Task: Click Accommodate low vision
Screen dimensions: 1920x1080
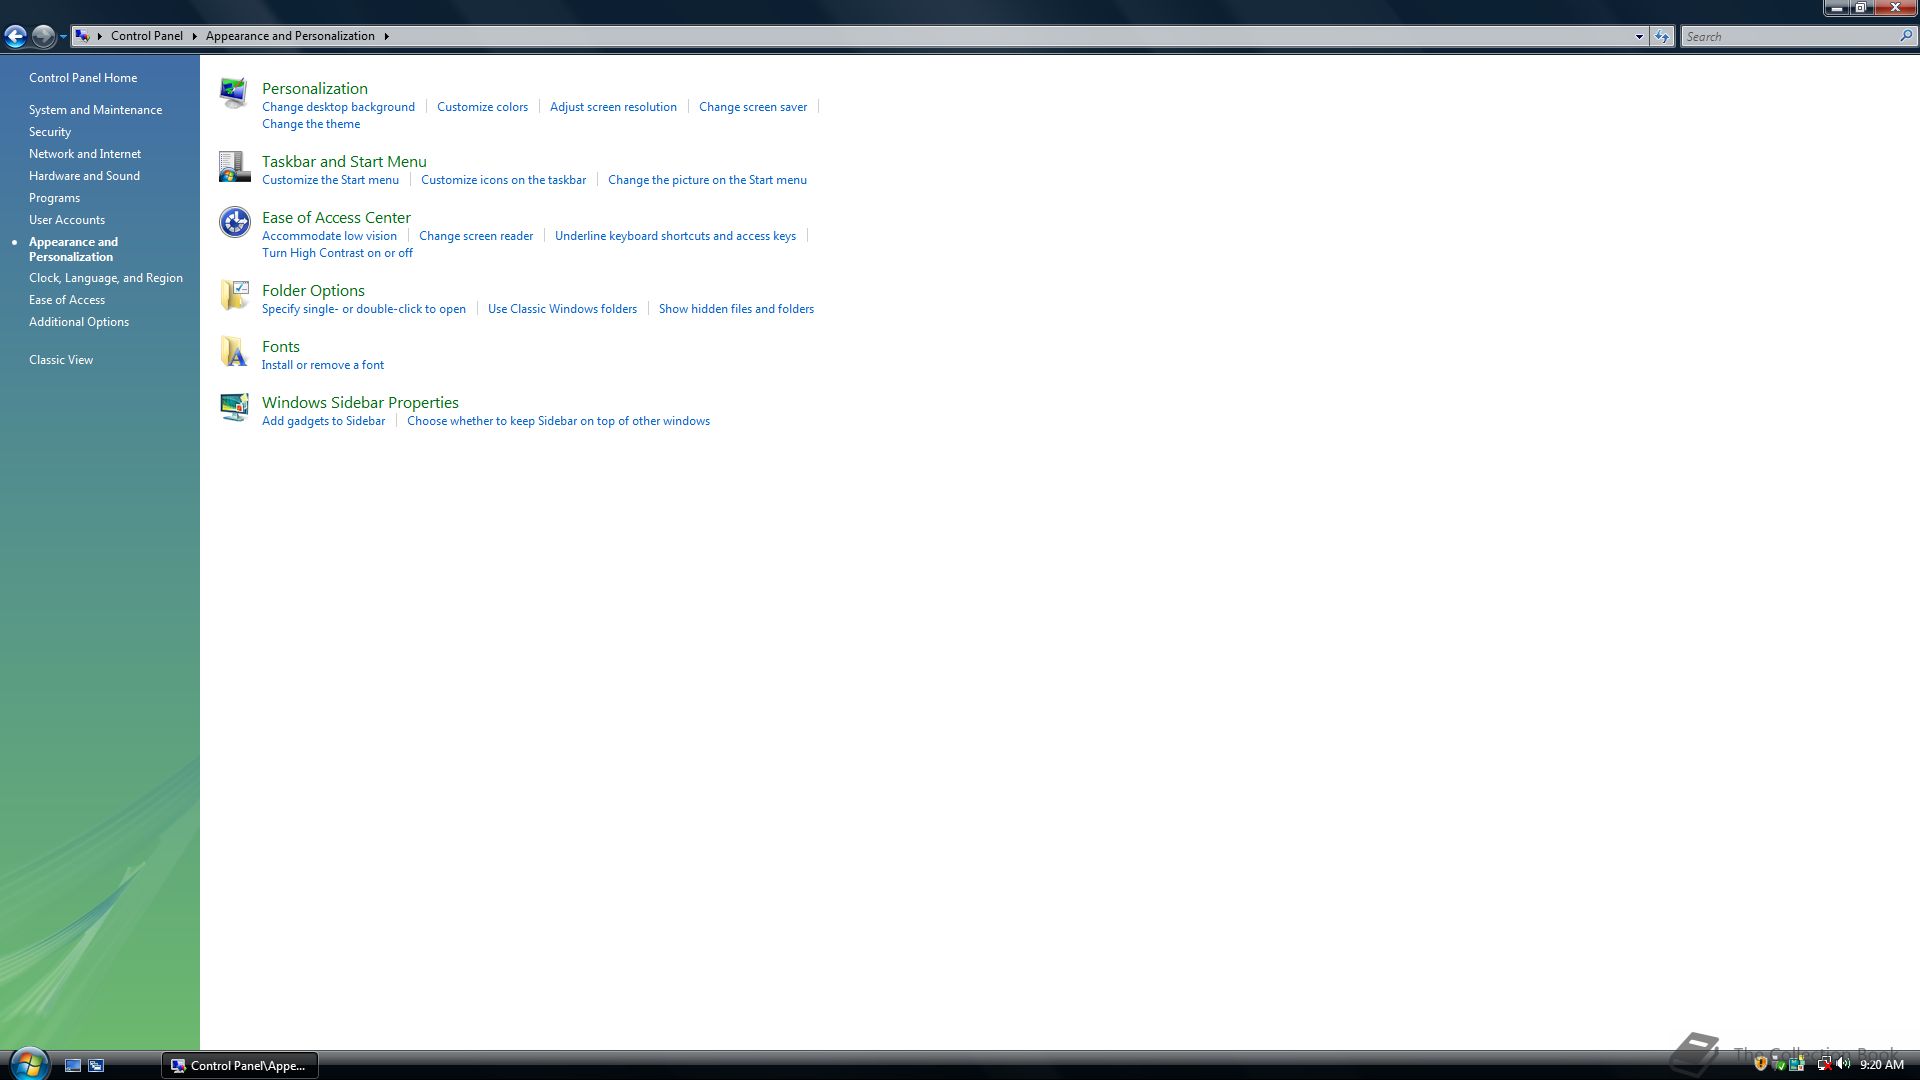Action: tap(329, 236)
